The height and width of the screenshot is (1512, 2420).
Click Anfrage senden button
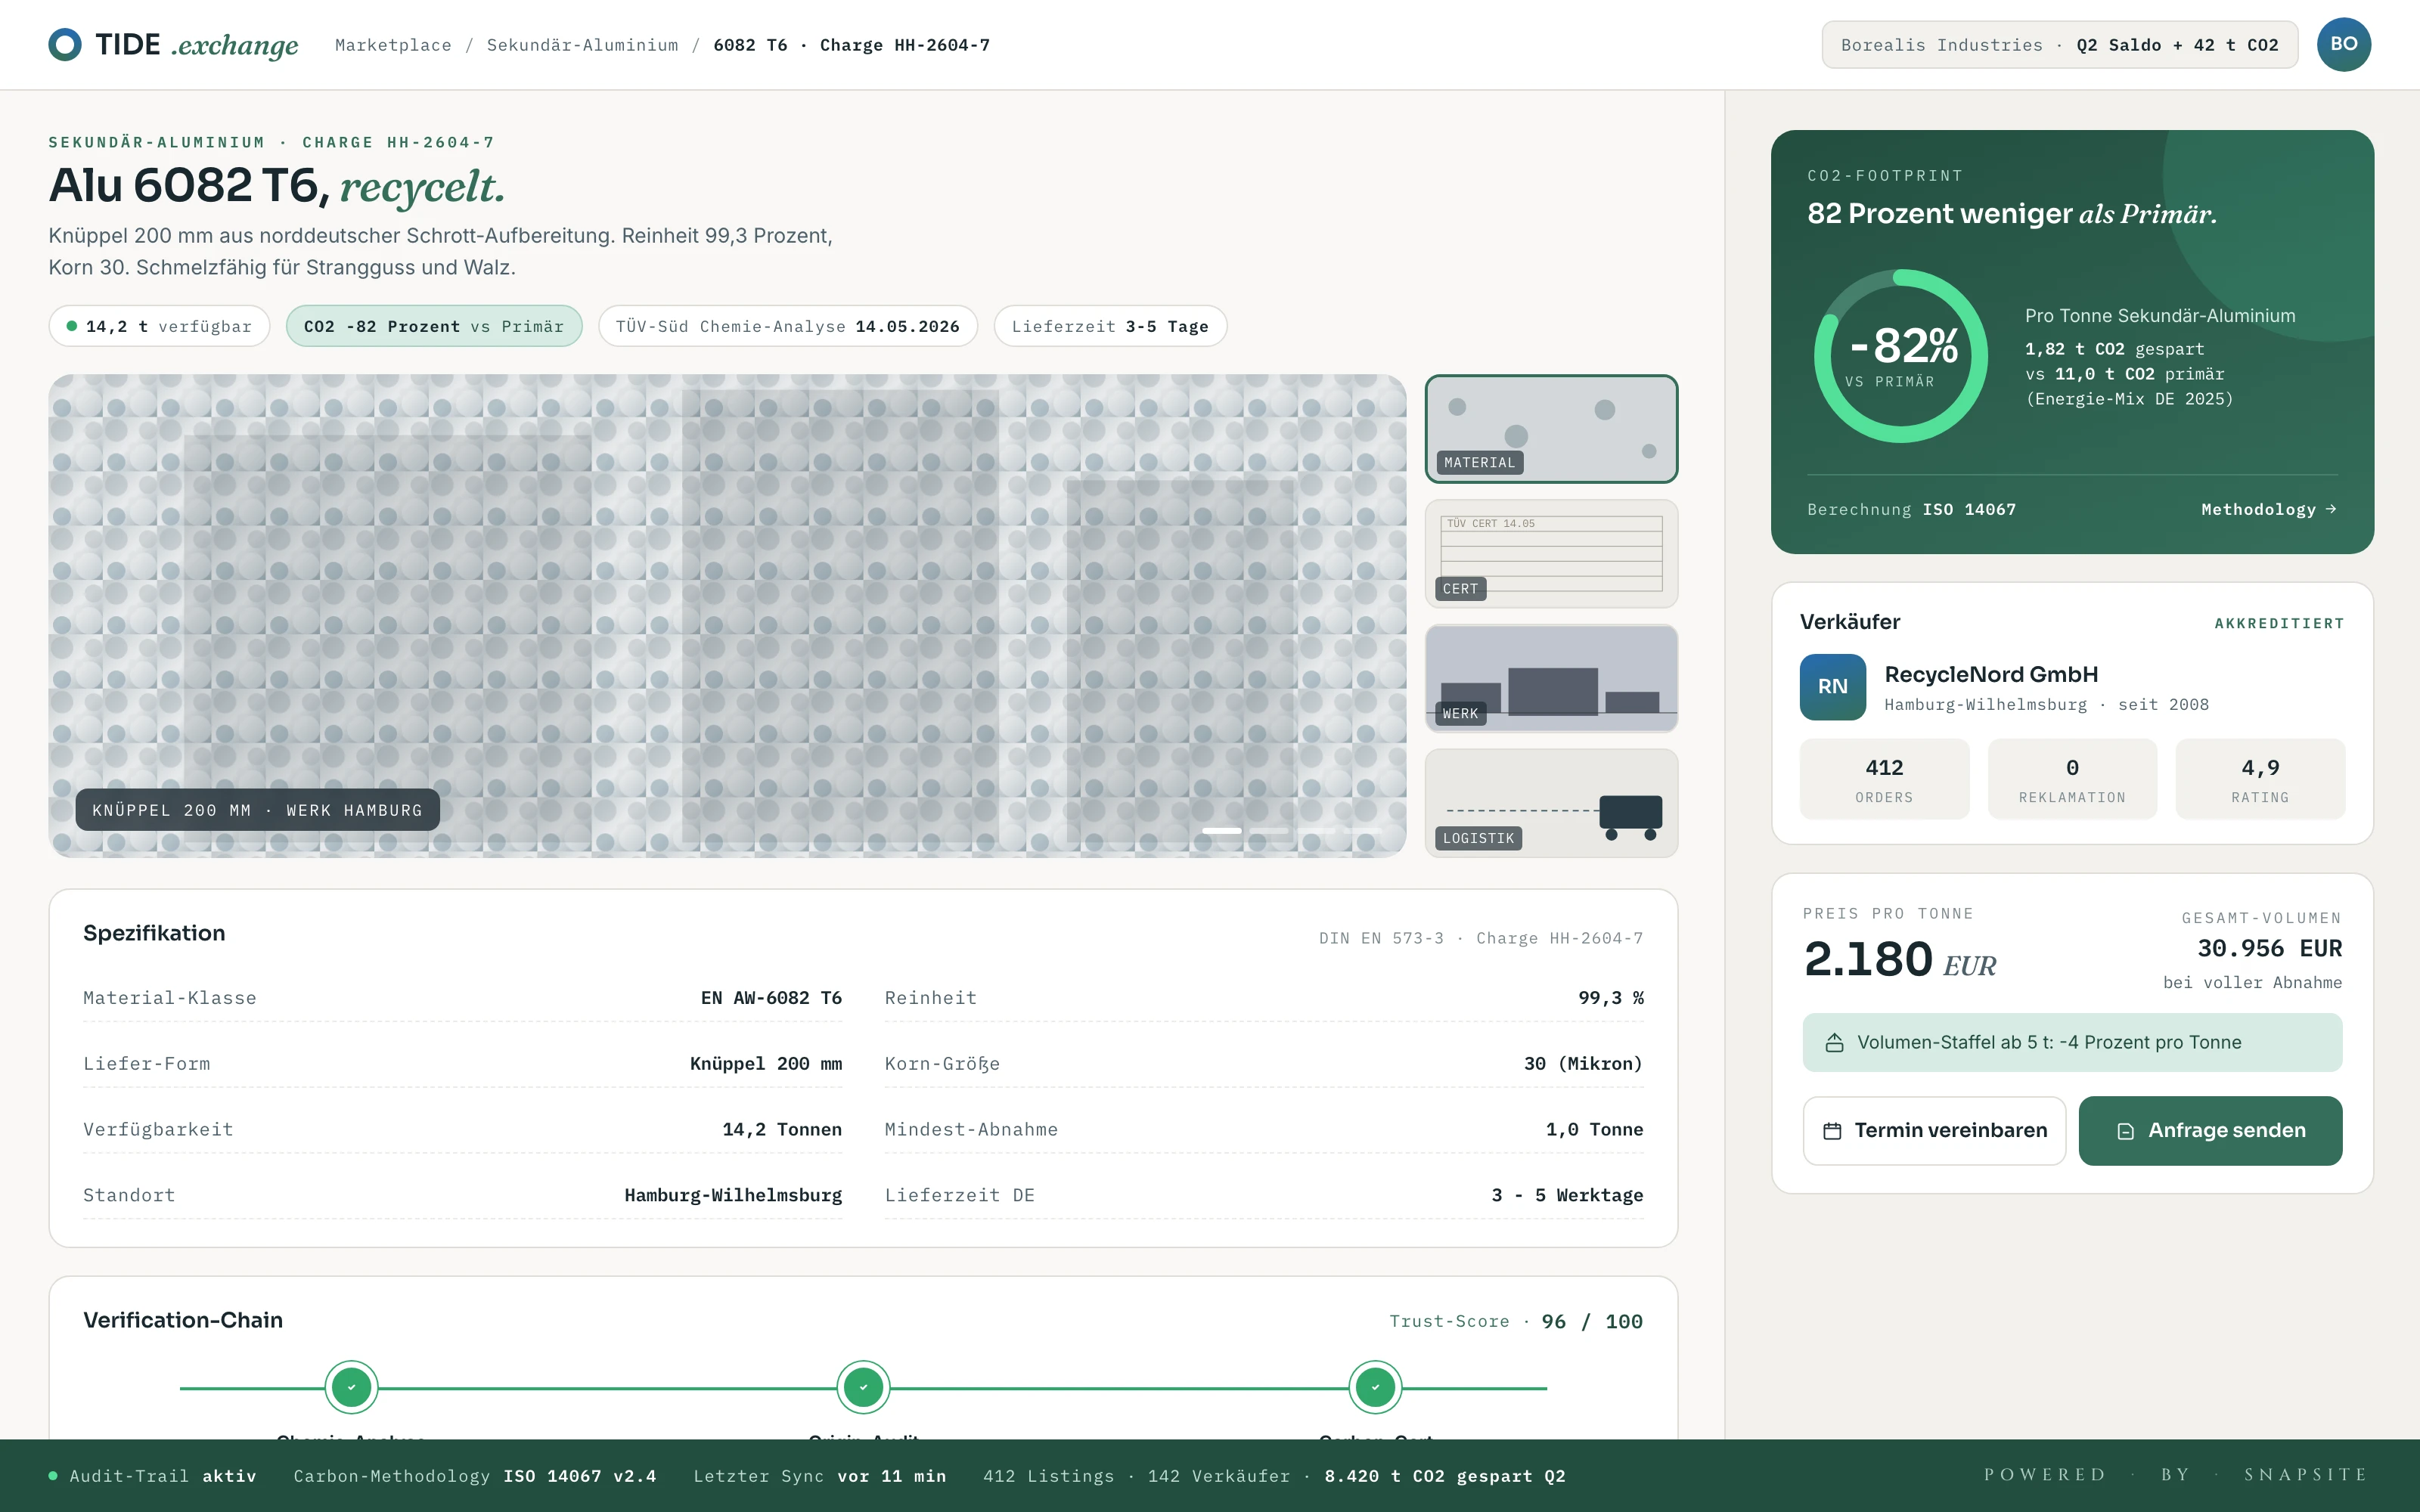click(2210, 1131)
